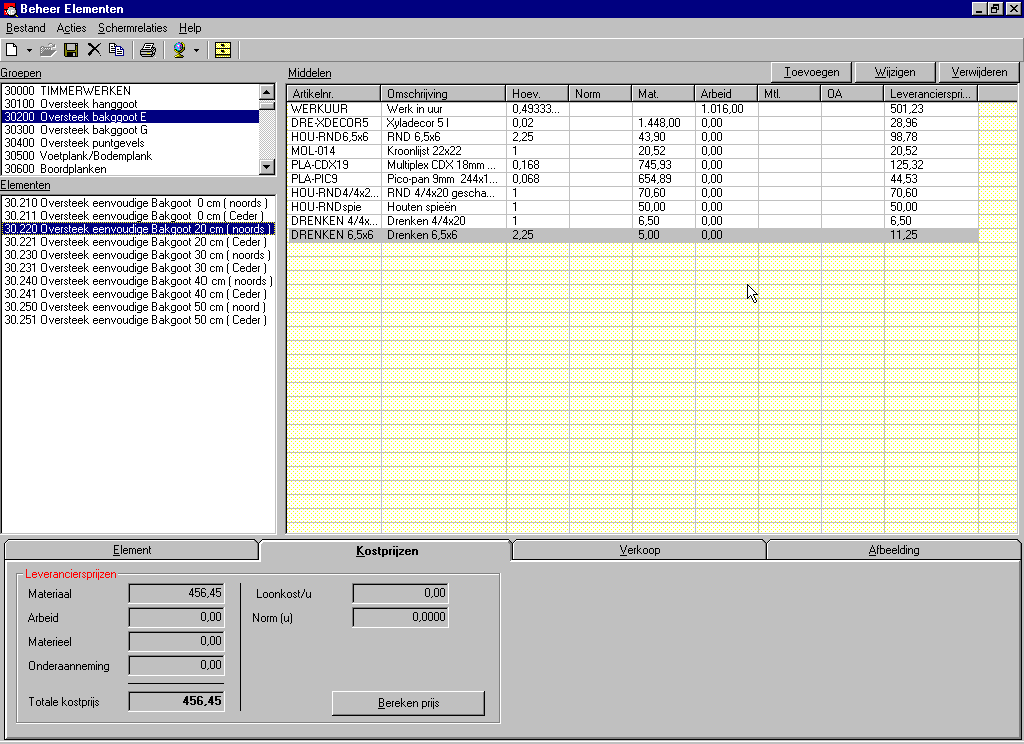Select element 30.230 Bakgoot 30 cm noords
1024x744 pixels.
click(x=138, y=255)
